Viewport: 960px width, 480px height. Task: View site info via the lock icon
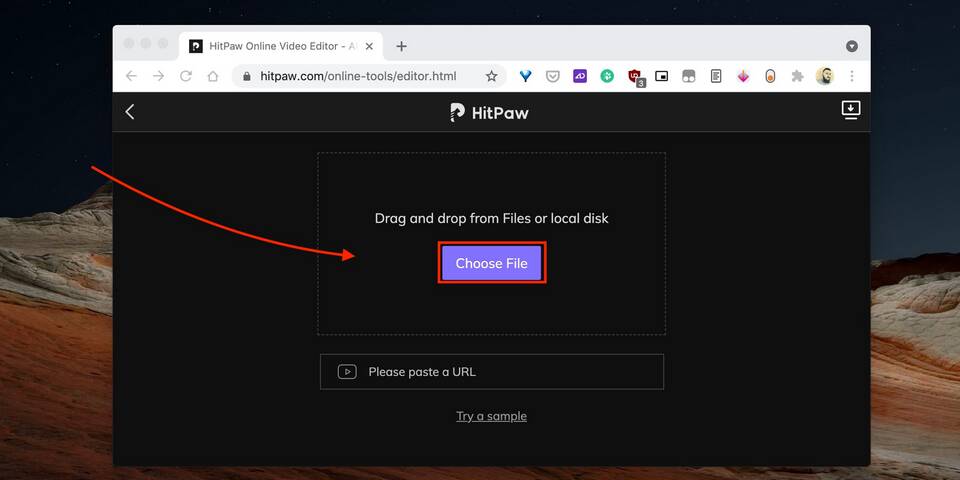coord(247,77)
